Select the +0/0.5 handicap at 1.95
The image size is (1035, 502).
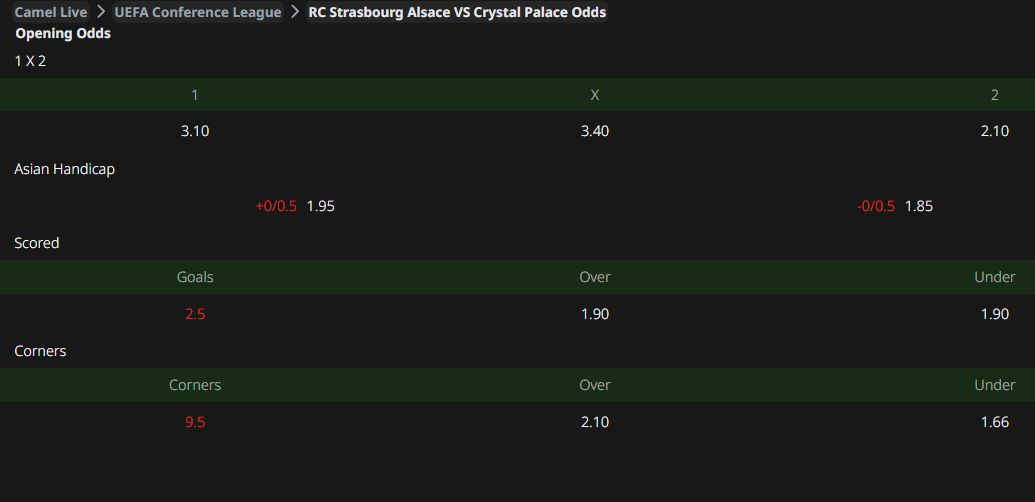tap(320, 206)
